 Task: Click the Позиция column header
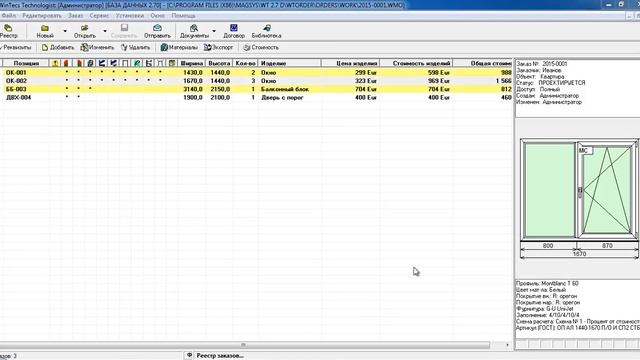tap(26, 63)
